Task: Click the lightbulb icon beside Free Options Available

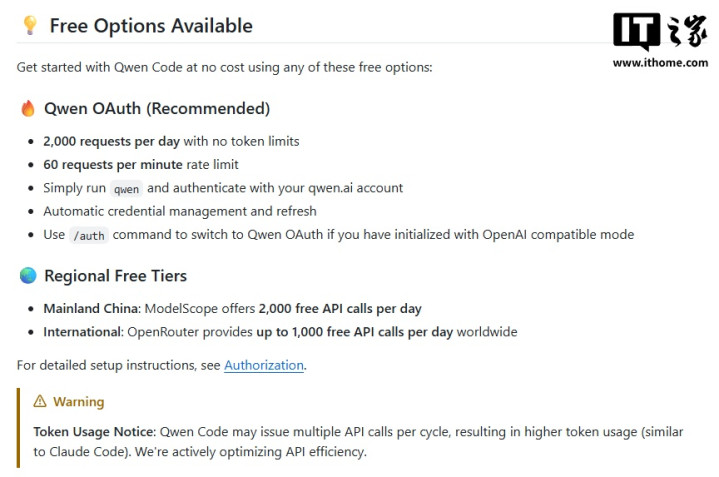Action: point(29,26)
